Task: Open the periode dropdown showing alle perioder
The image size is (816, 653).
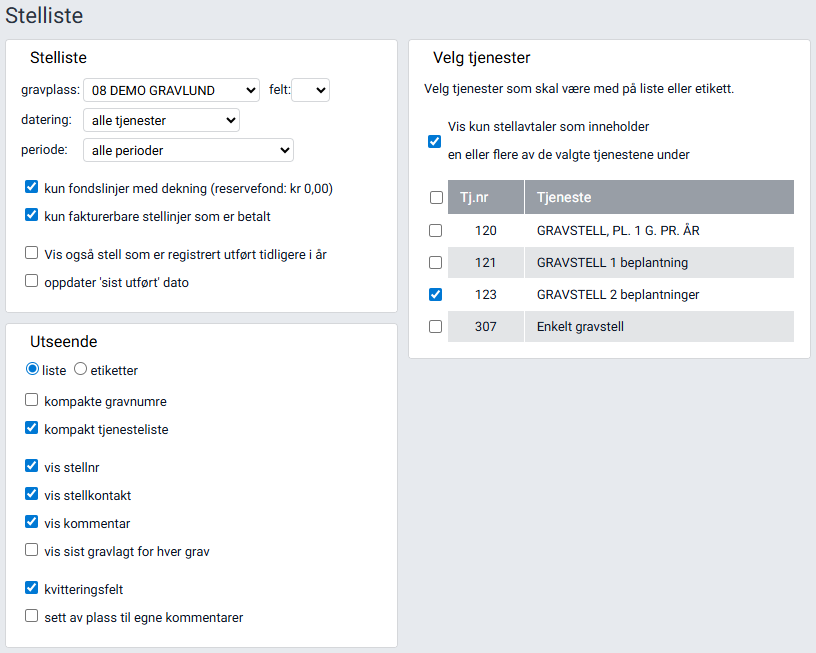Action: [187, 150]
